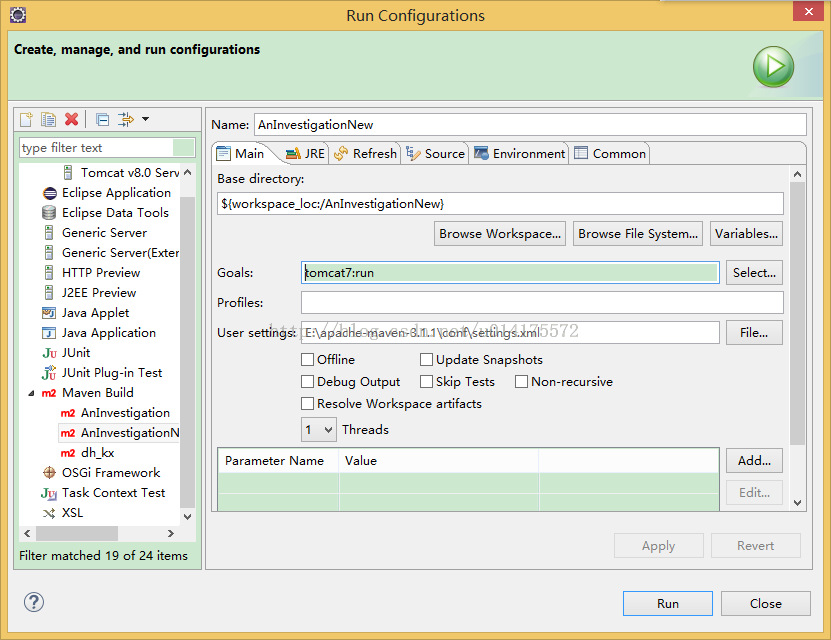The image size is (831, 640).
Task: Click the Task Context Test icon
Action: point(49,493)
